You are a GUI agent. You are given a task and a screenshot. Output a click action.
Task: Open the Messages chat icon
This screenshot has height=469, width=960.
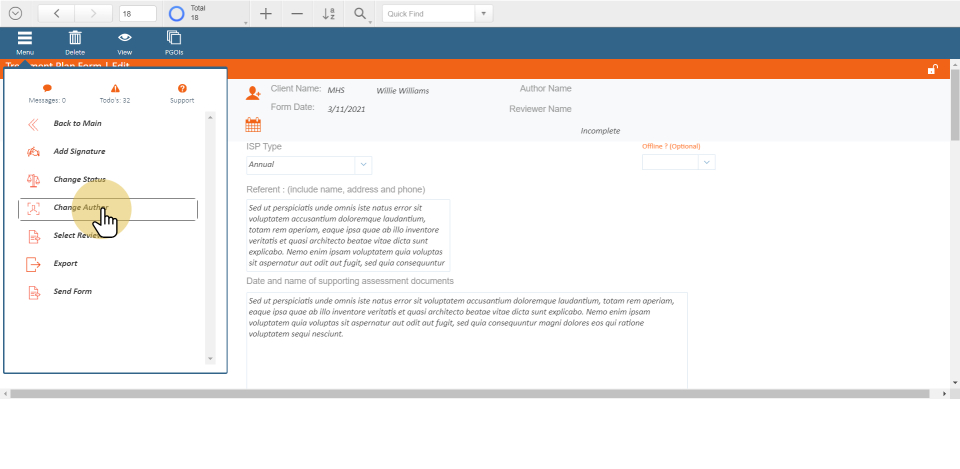47,89
